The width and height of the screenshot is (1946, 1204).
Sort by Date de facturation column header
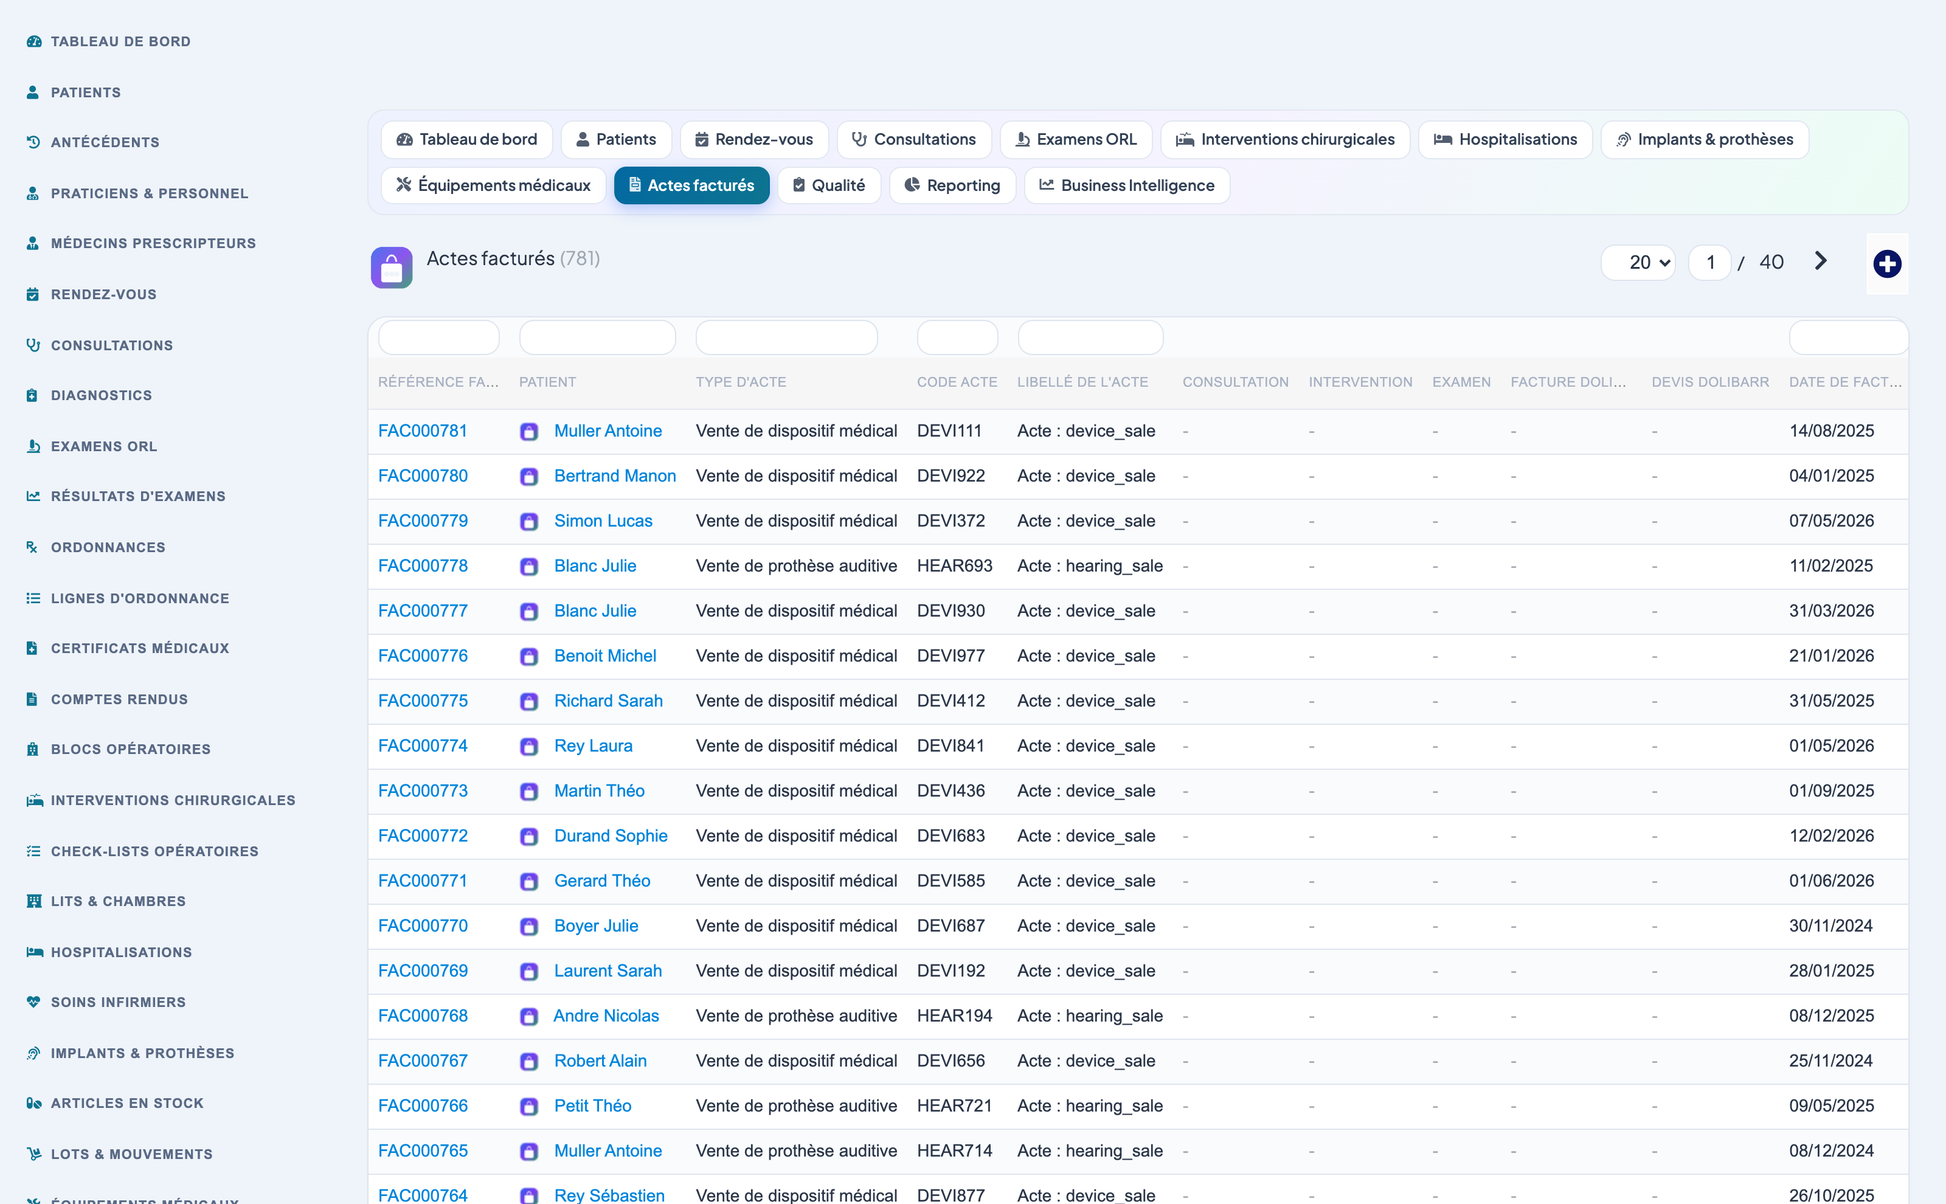tap(1846, 382)
